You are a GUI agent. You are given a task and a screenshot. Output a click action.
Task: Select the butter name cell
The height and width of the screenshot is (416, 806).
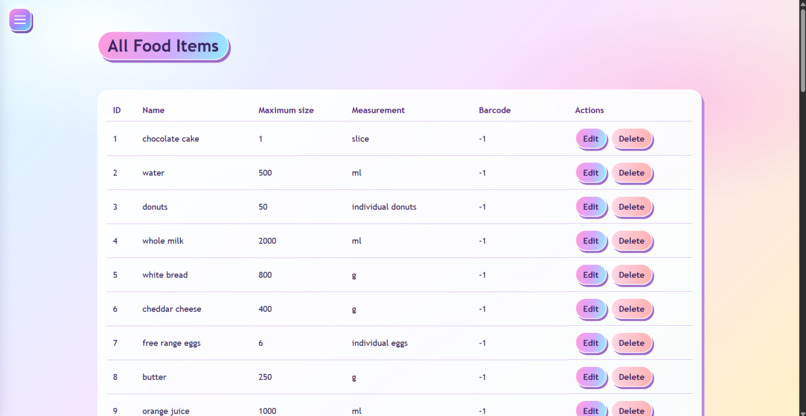coord(154,377)
